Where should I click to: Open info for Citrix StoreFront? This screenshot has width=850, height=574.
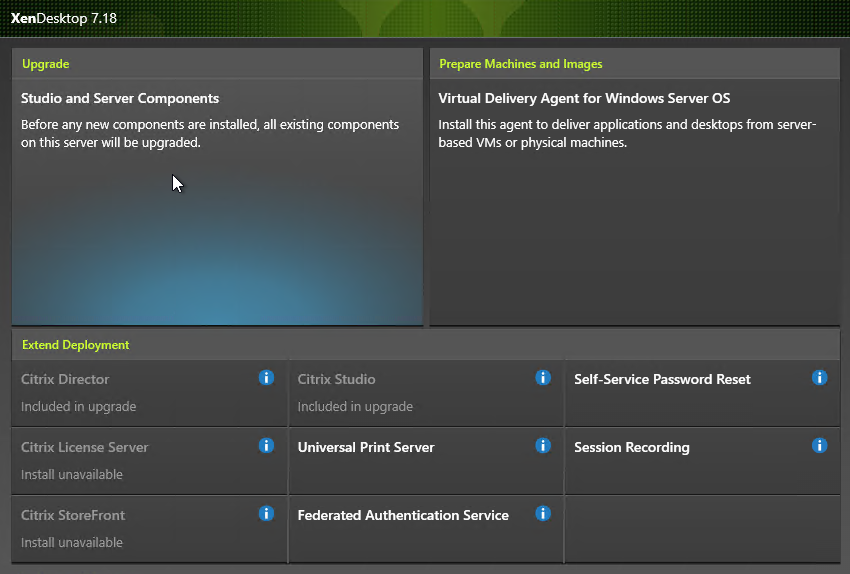pos(266,513)
